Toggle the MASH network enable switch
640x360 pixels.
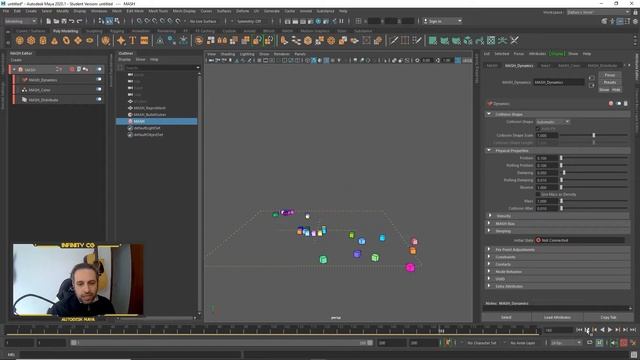(99, 69)
